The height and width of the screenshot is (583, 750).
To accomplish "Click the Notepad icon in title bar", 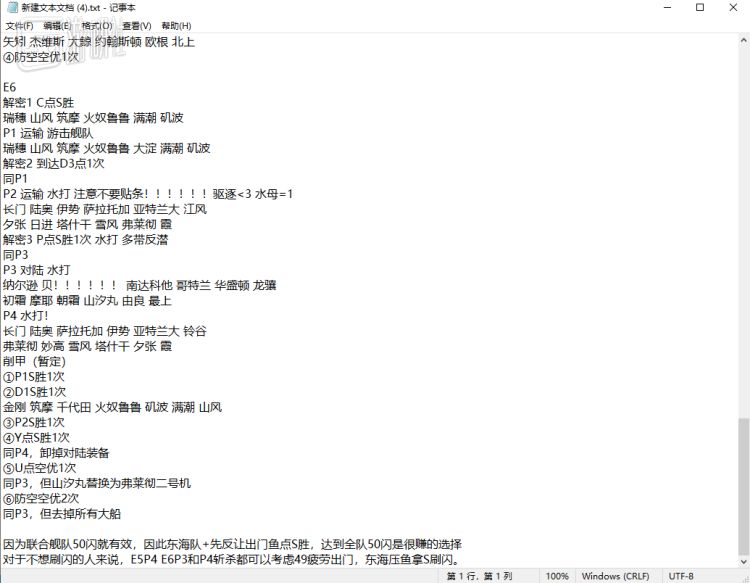I will 12,8.
